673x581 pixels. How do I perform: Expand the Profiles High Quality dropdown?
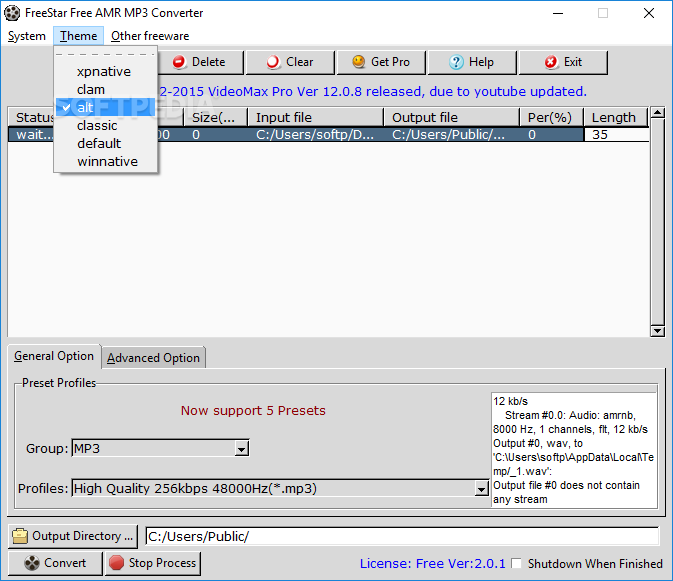(x=481, y=489)
